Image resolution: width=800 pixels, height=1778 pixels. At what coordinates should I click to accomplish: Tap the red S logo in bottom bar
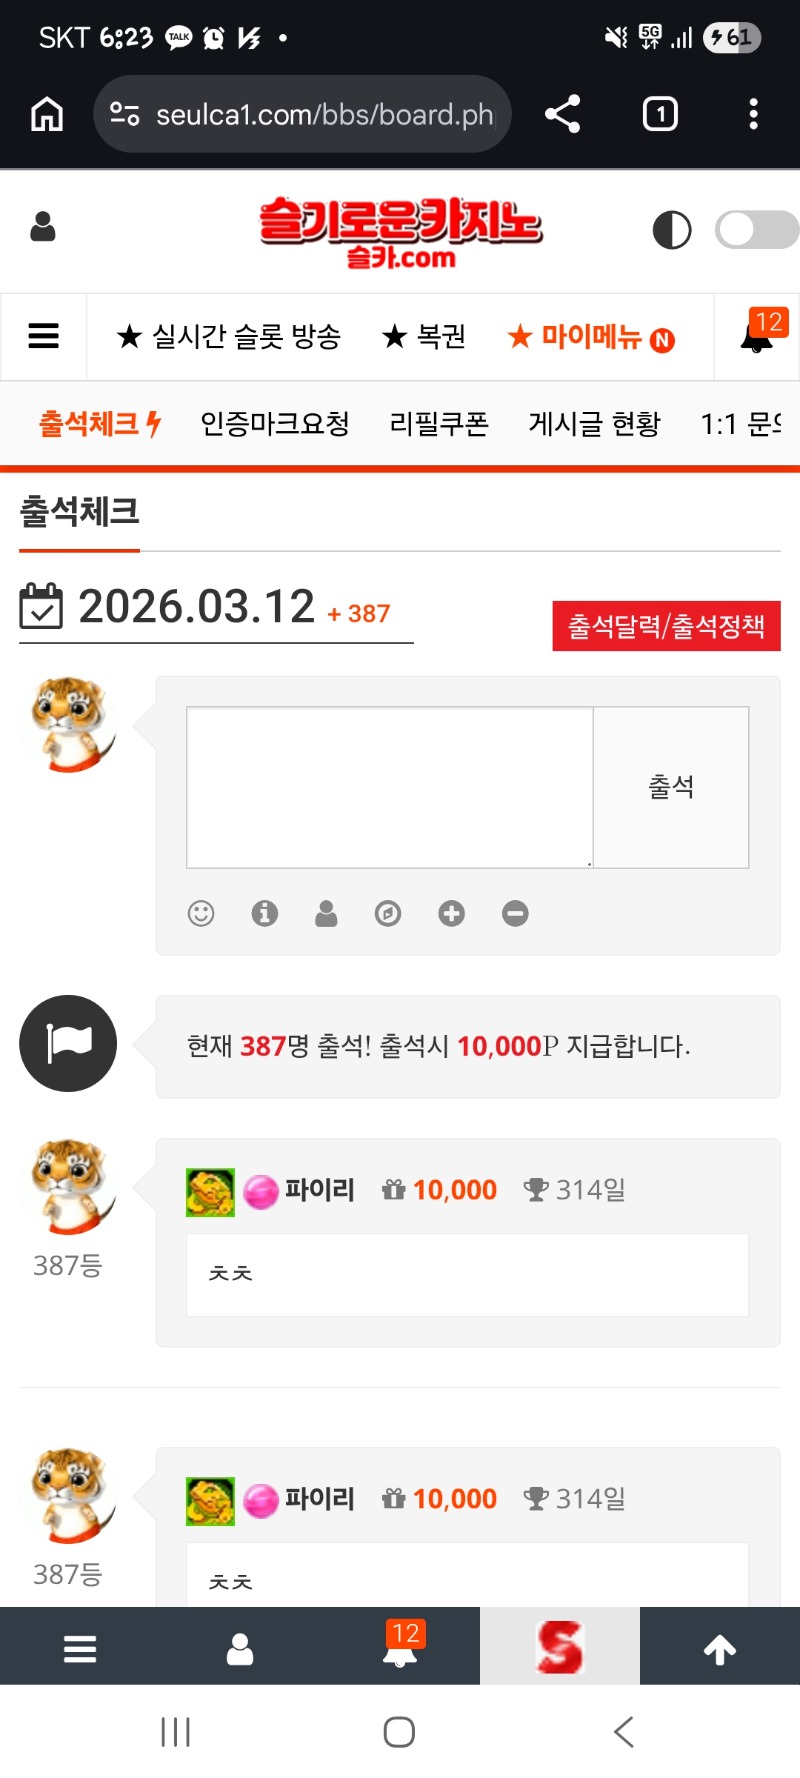pos(560,1647)
